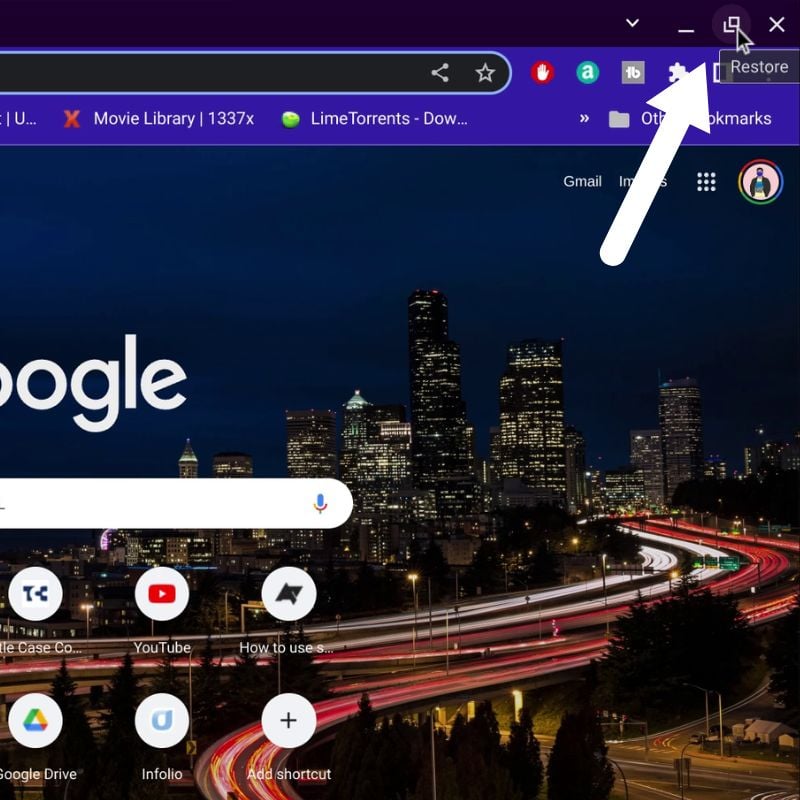Open the Infolio shortcut tile
Image resolution: width=800 pixels, height=800 pixels.
coord(163,720)
